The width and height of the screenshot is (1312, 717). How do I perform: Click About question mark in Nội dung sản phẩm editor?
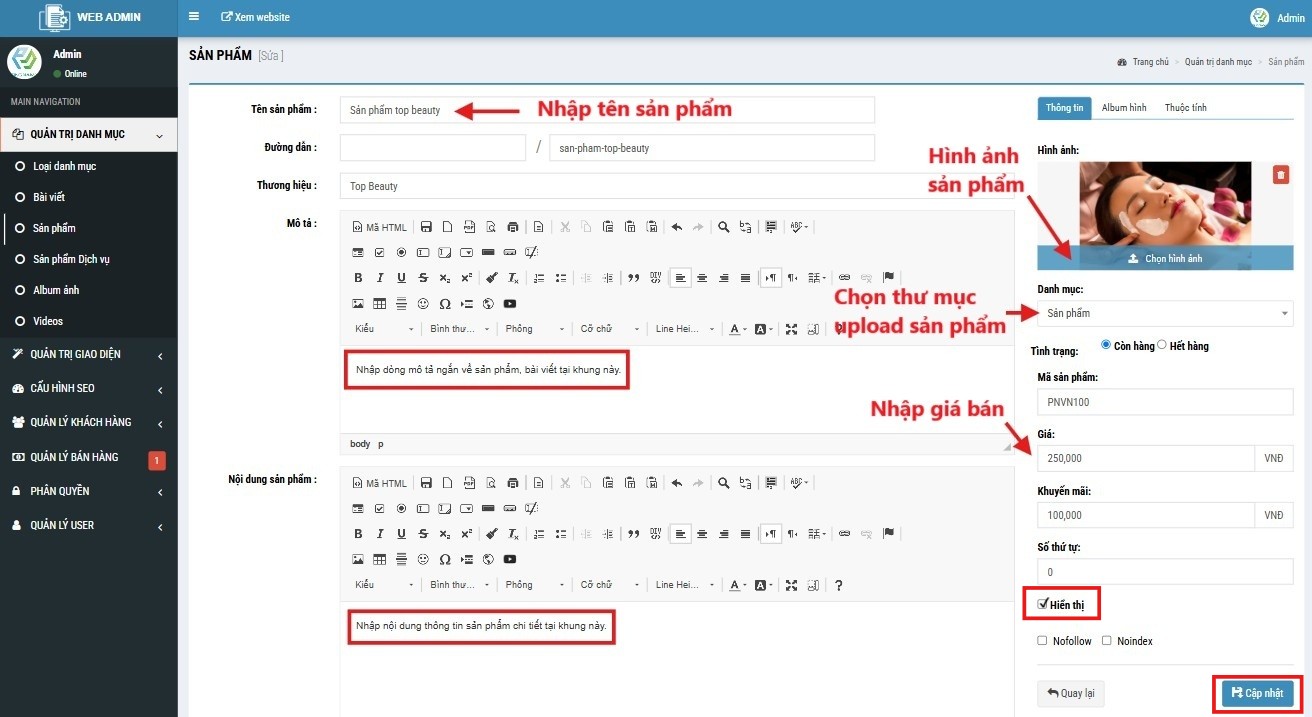(x=839, y=585)
